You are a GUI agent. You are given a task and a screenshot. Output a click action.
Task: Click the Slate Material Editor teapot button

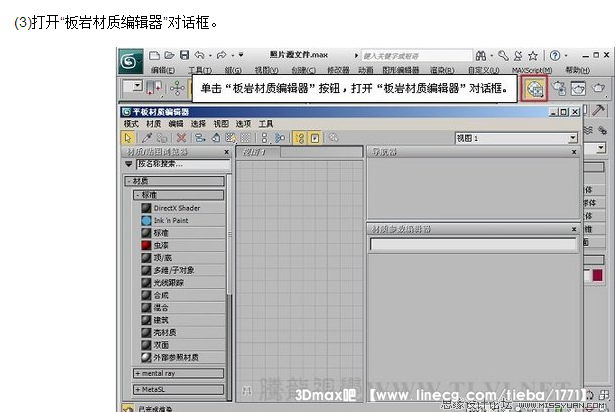coord(535,89)
